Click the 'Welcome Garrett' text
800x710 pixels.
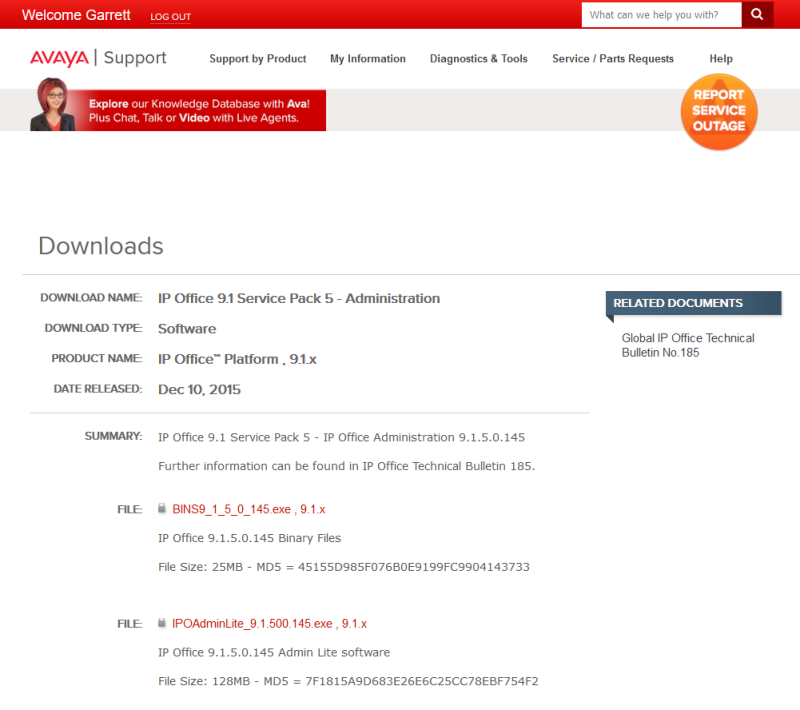[76, 15]
